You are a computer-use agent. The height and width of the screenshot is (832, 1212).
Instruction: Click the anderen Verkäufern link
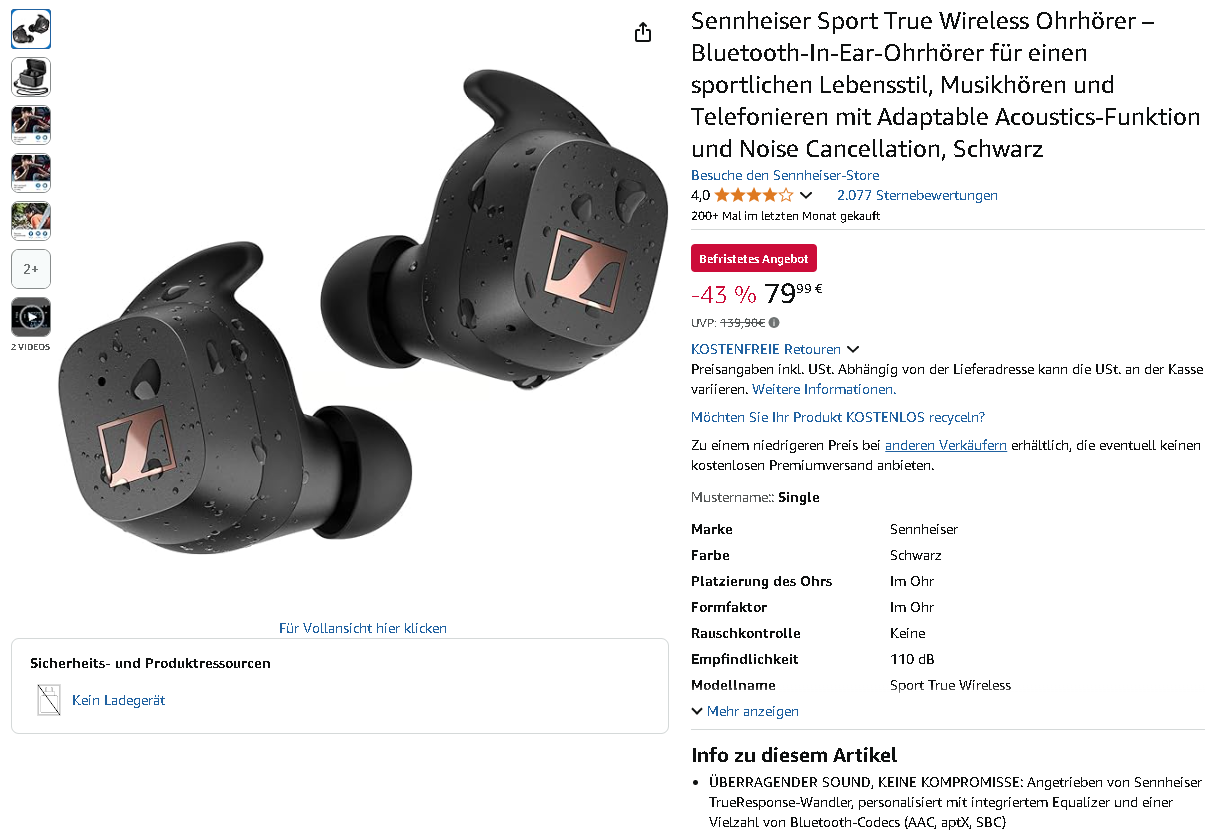[x=945, y=445]
